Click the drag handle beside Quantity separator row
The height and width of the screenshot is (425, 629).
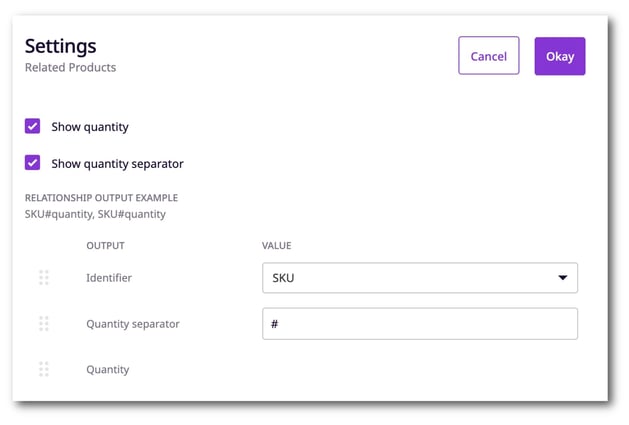[44, 323]
